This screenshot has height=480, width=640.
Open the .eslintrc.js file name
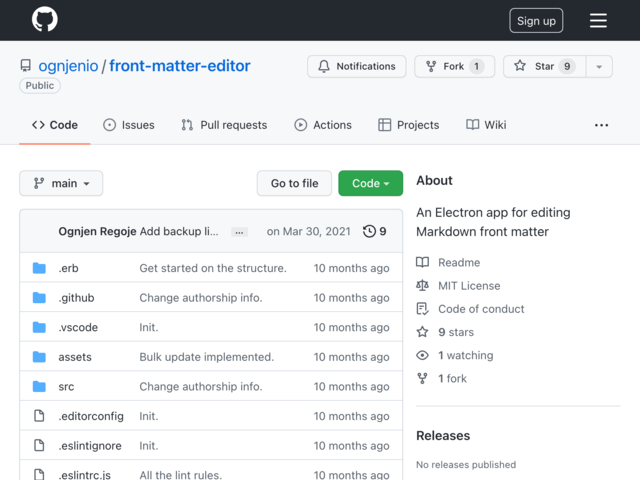tap(84, 475)
